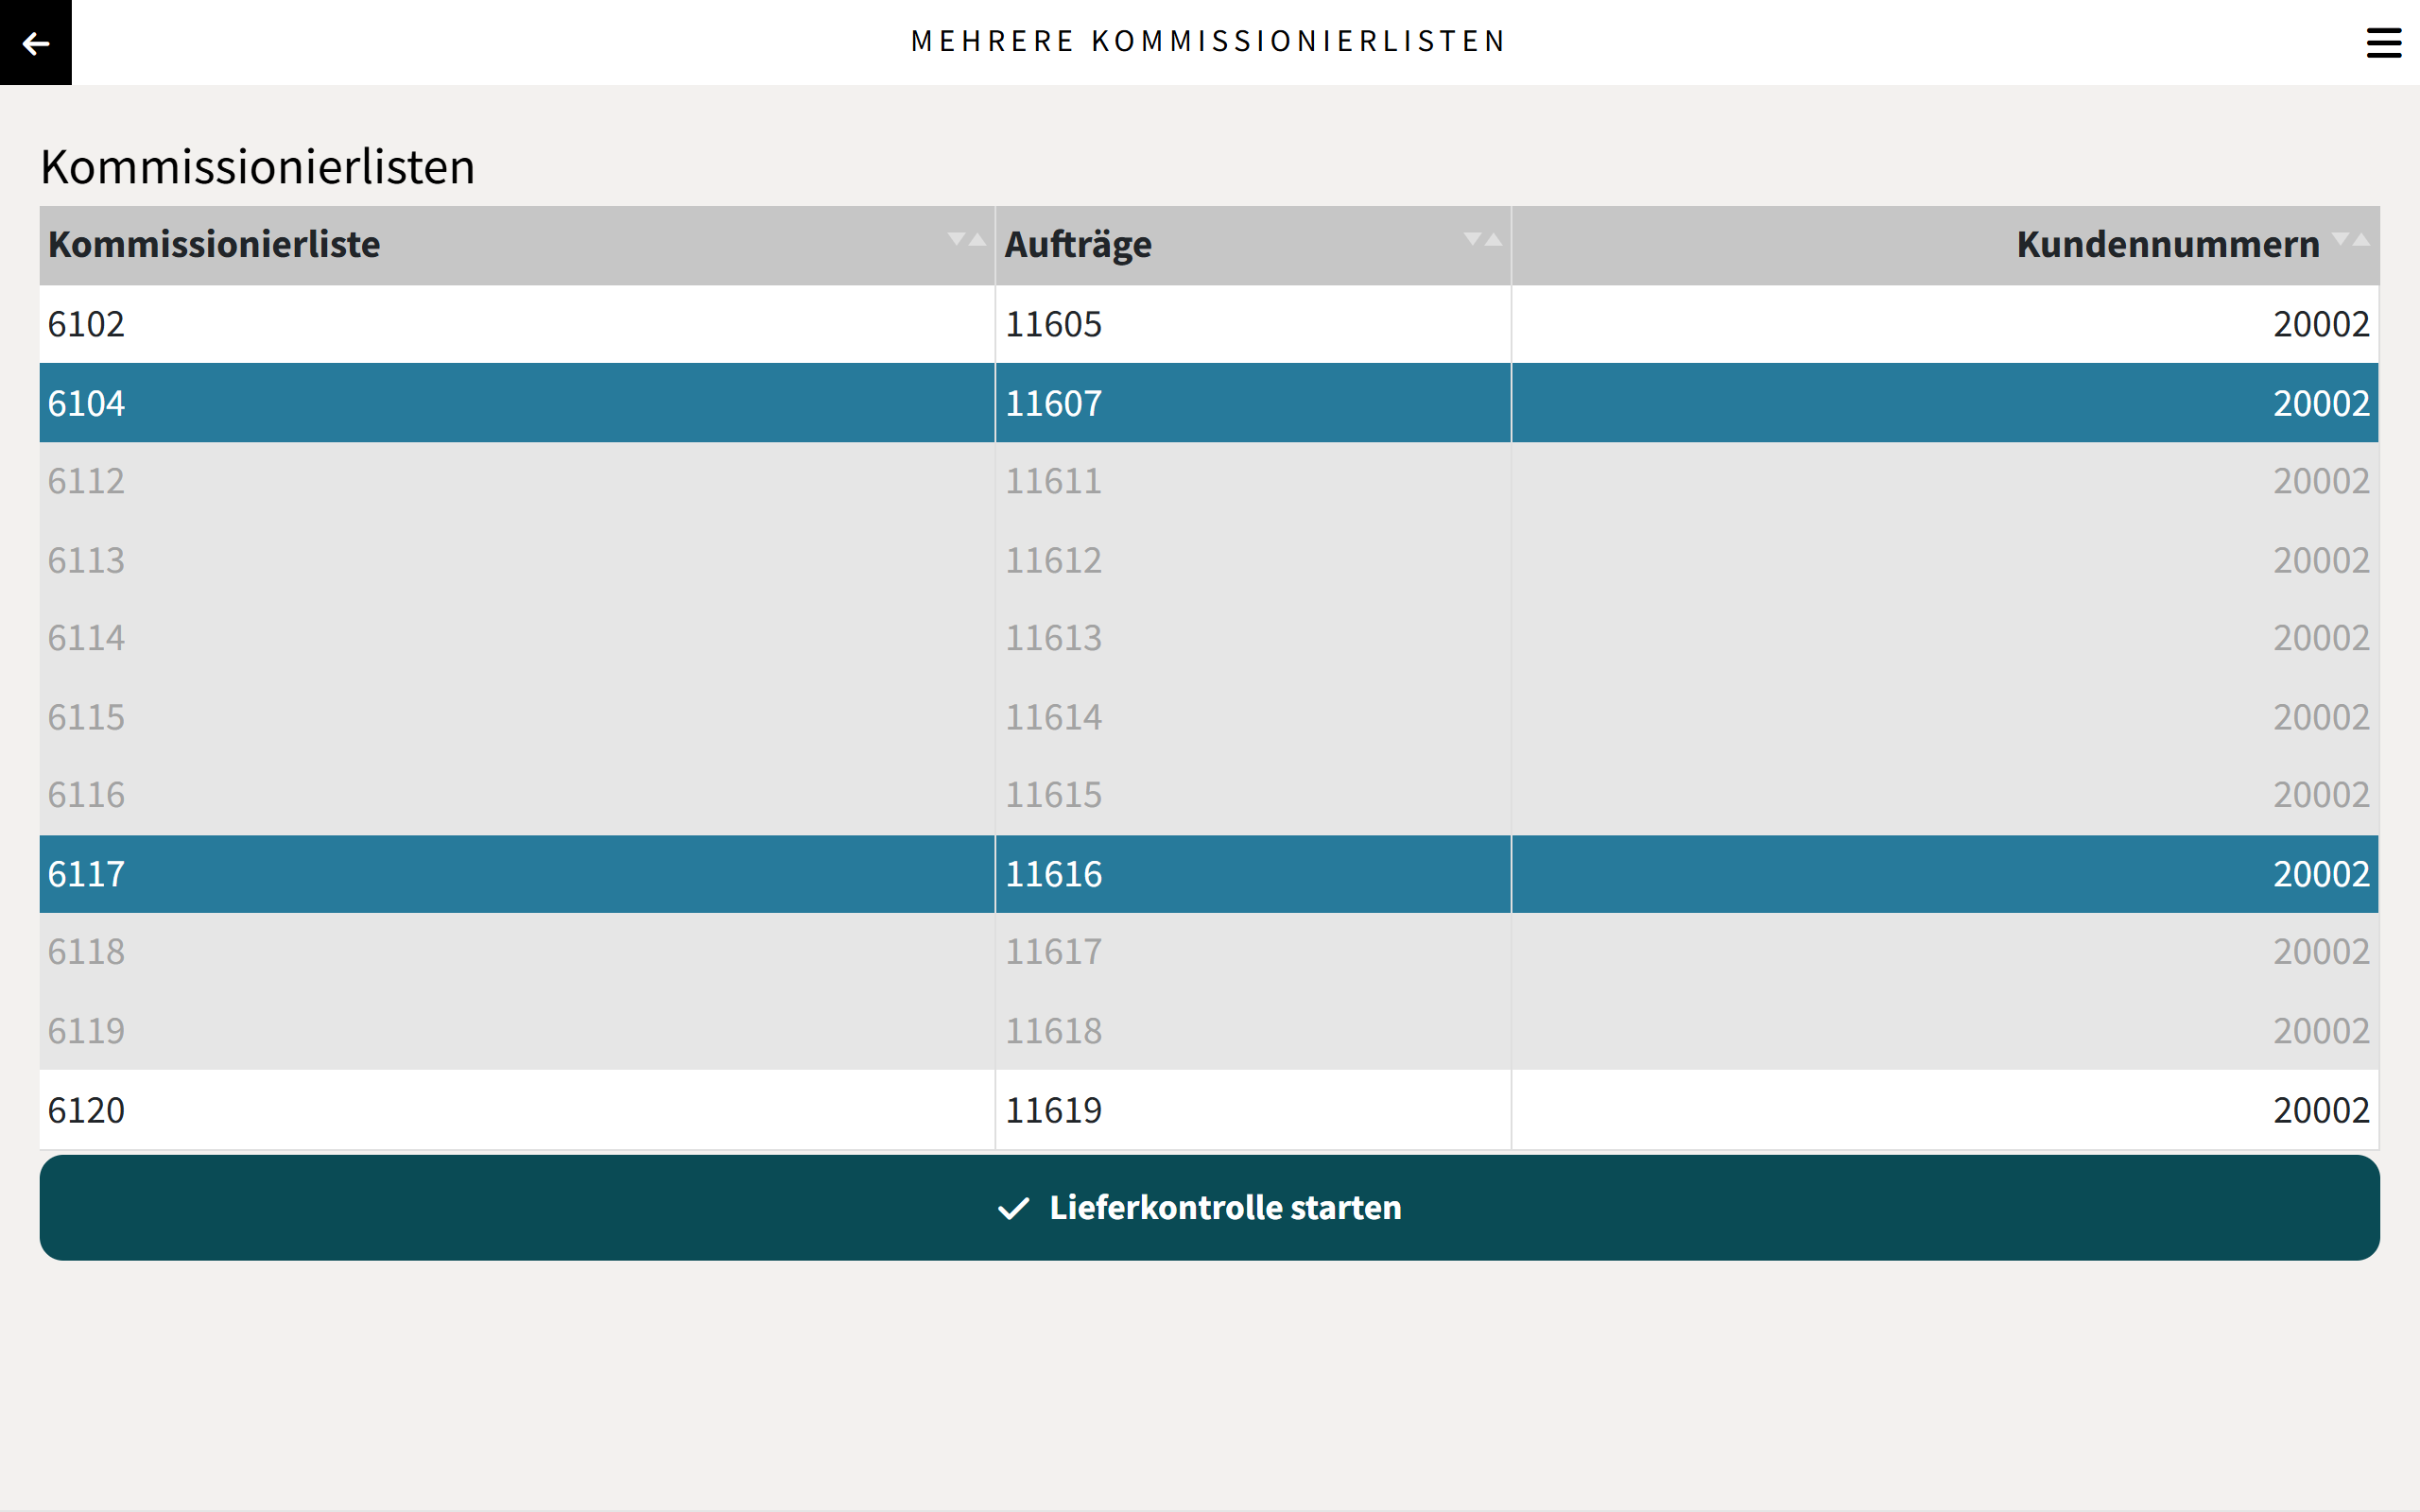Sort by Kundennummern column arrows
2420x1512 pixels.
pos(2351,239)
